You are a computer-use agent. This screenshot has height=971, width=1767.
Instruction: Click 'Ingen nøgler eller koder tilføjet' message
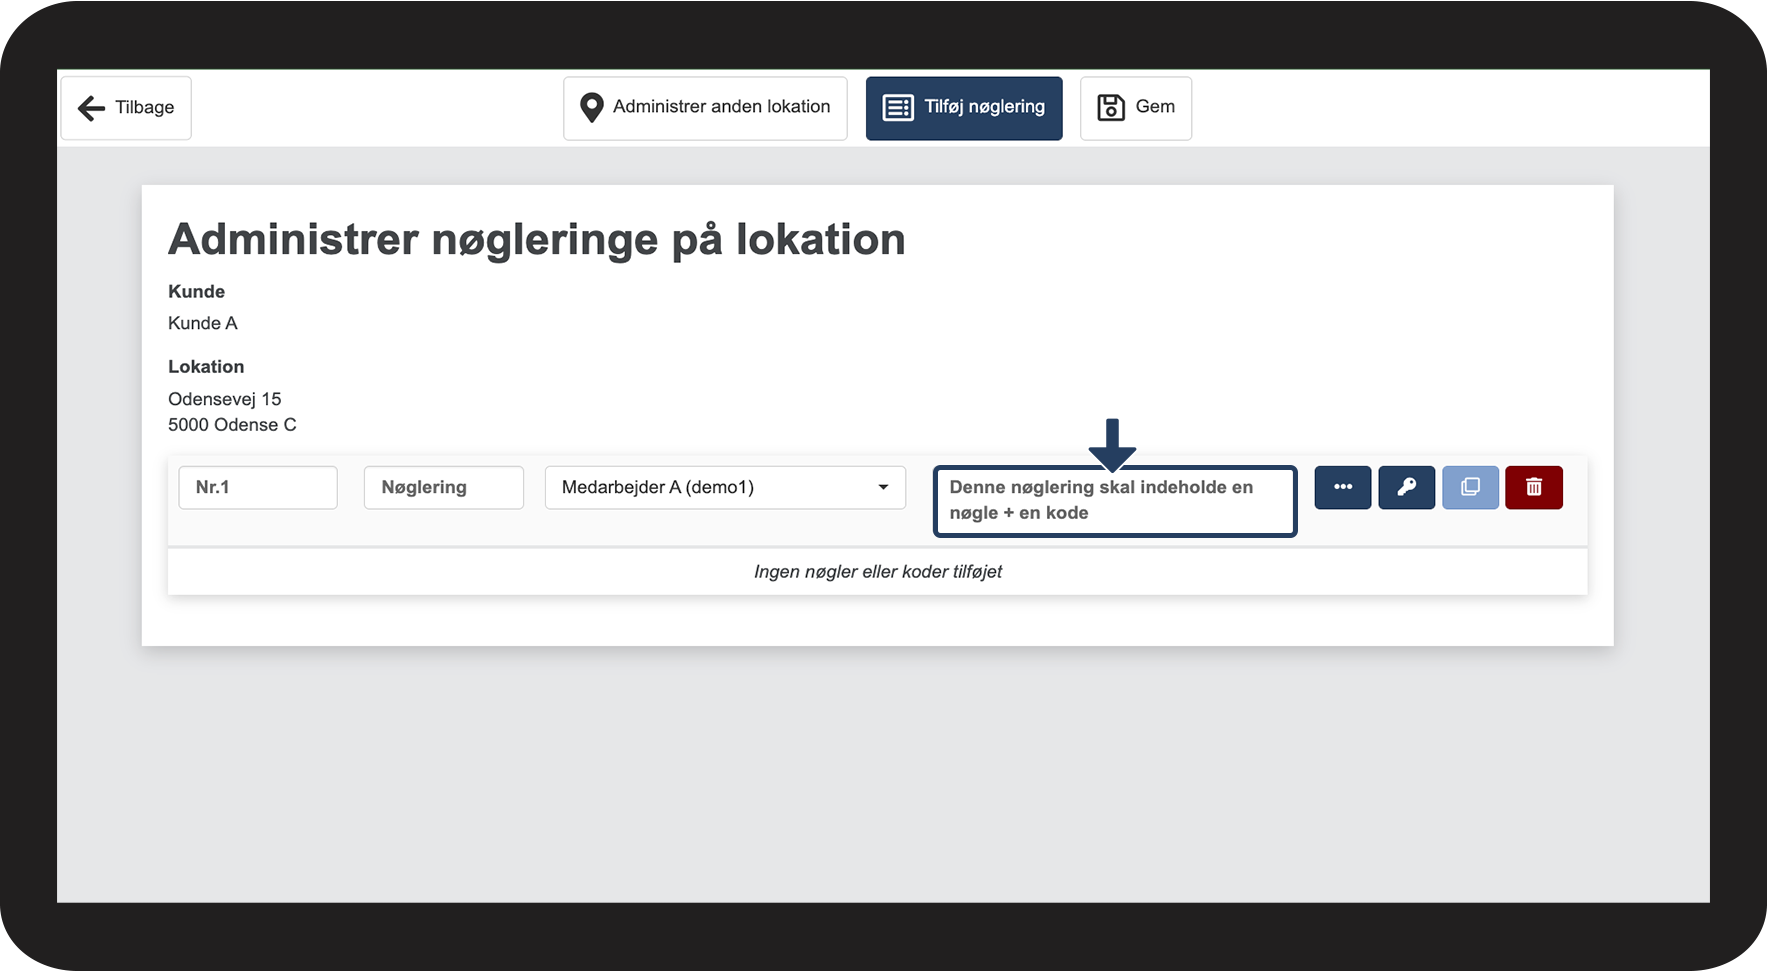[878, 571]
